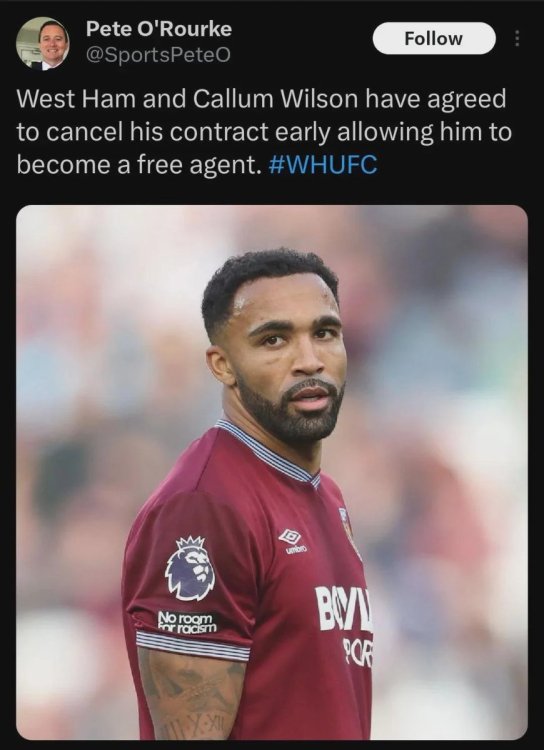Click the Premier League lion sleeve badge

tap(190, 568)
